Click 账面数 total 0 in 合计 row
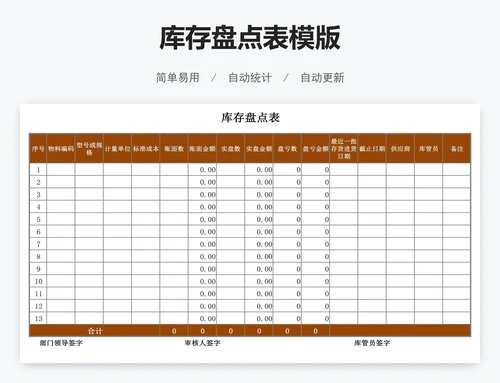This screenshot has width=500, height=383. point(174,331)
